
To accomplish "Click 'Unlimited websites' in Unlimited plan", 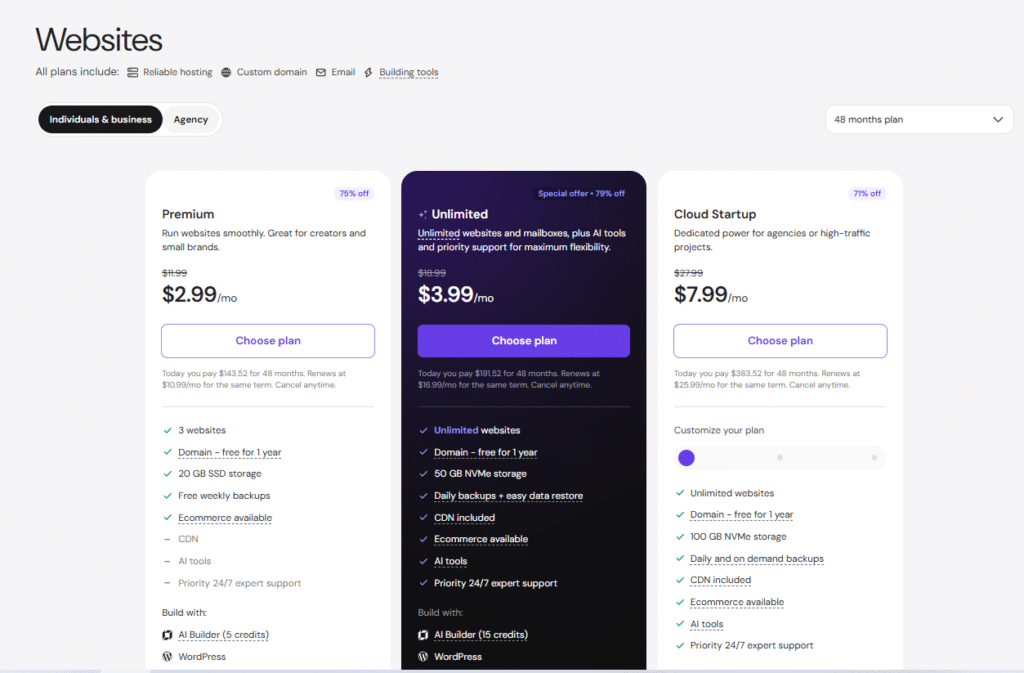I will point(477,430).
